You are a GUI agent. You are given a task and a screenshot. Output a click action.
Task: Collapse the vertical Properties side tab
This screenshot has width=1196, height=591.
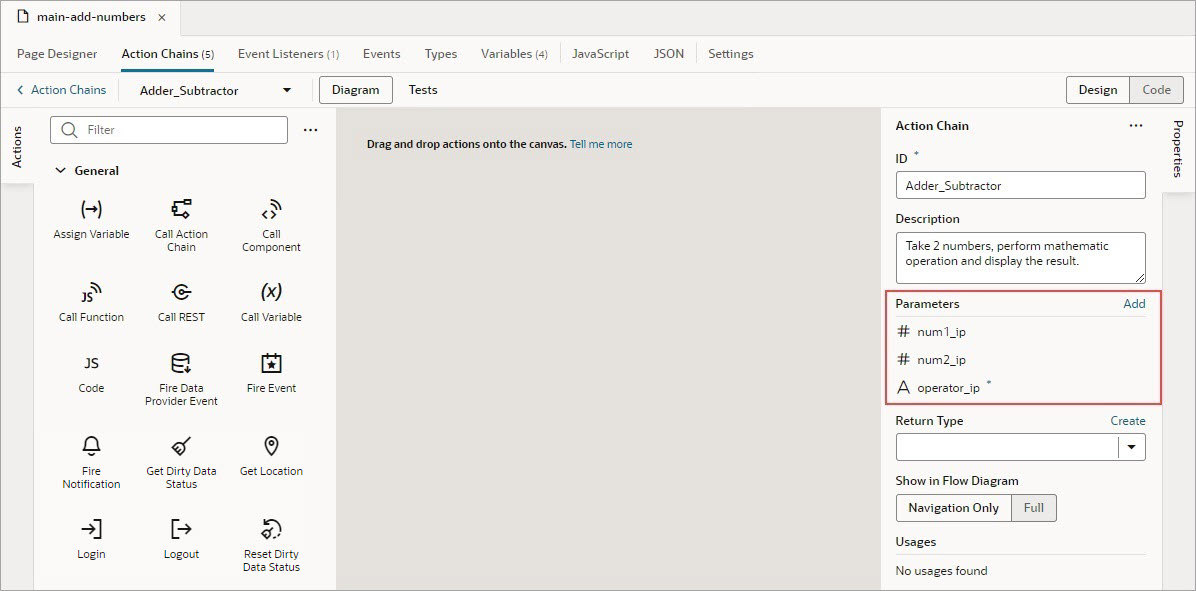coord(1178,149)
